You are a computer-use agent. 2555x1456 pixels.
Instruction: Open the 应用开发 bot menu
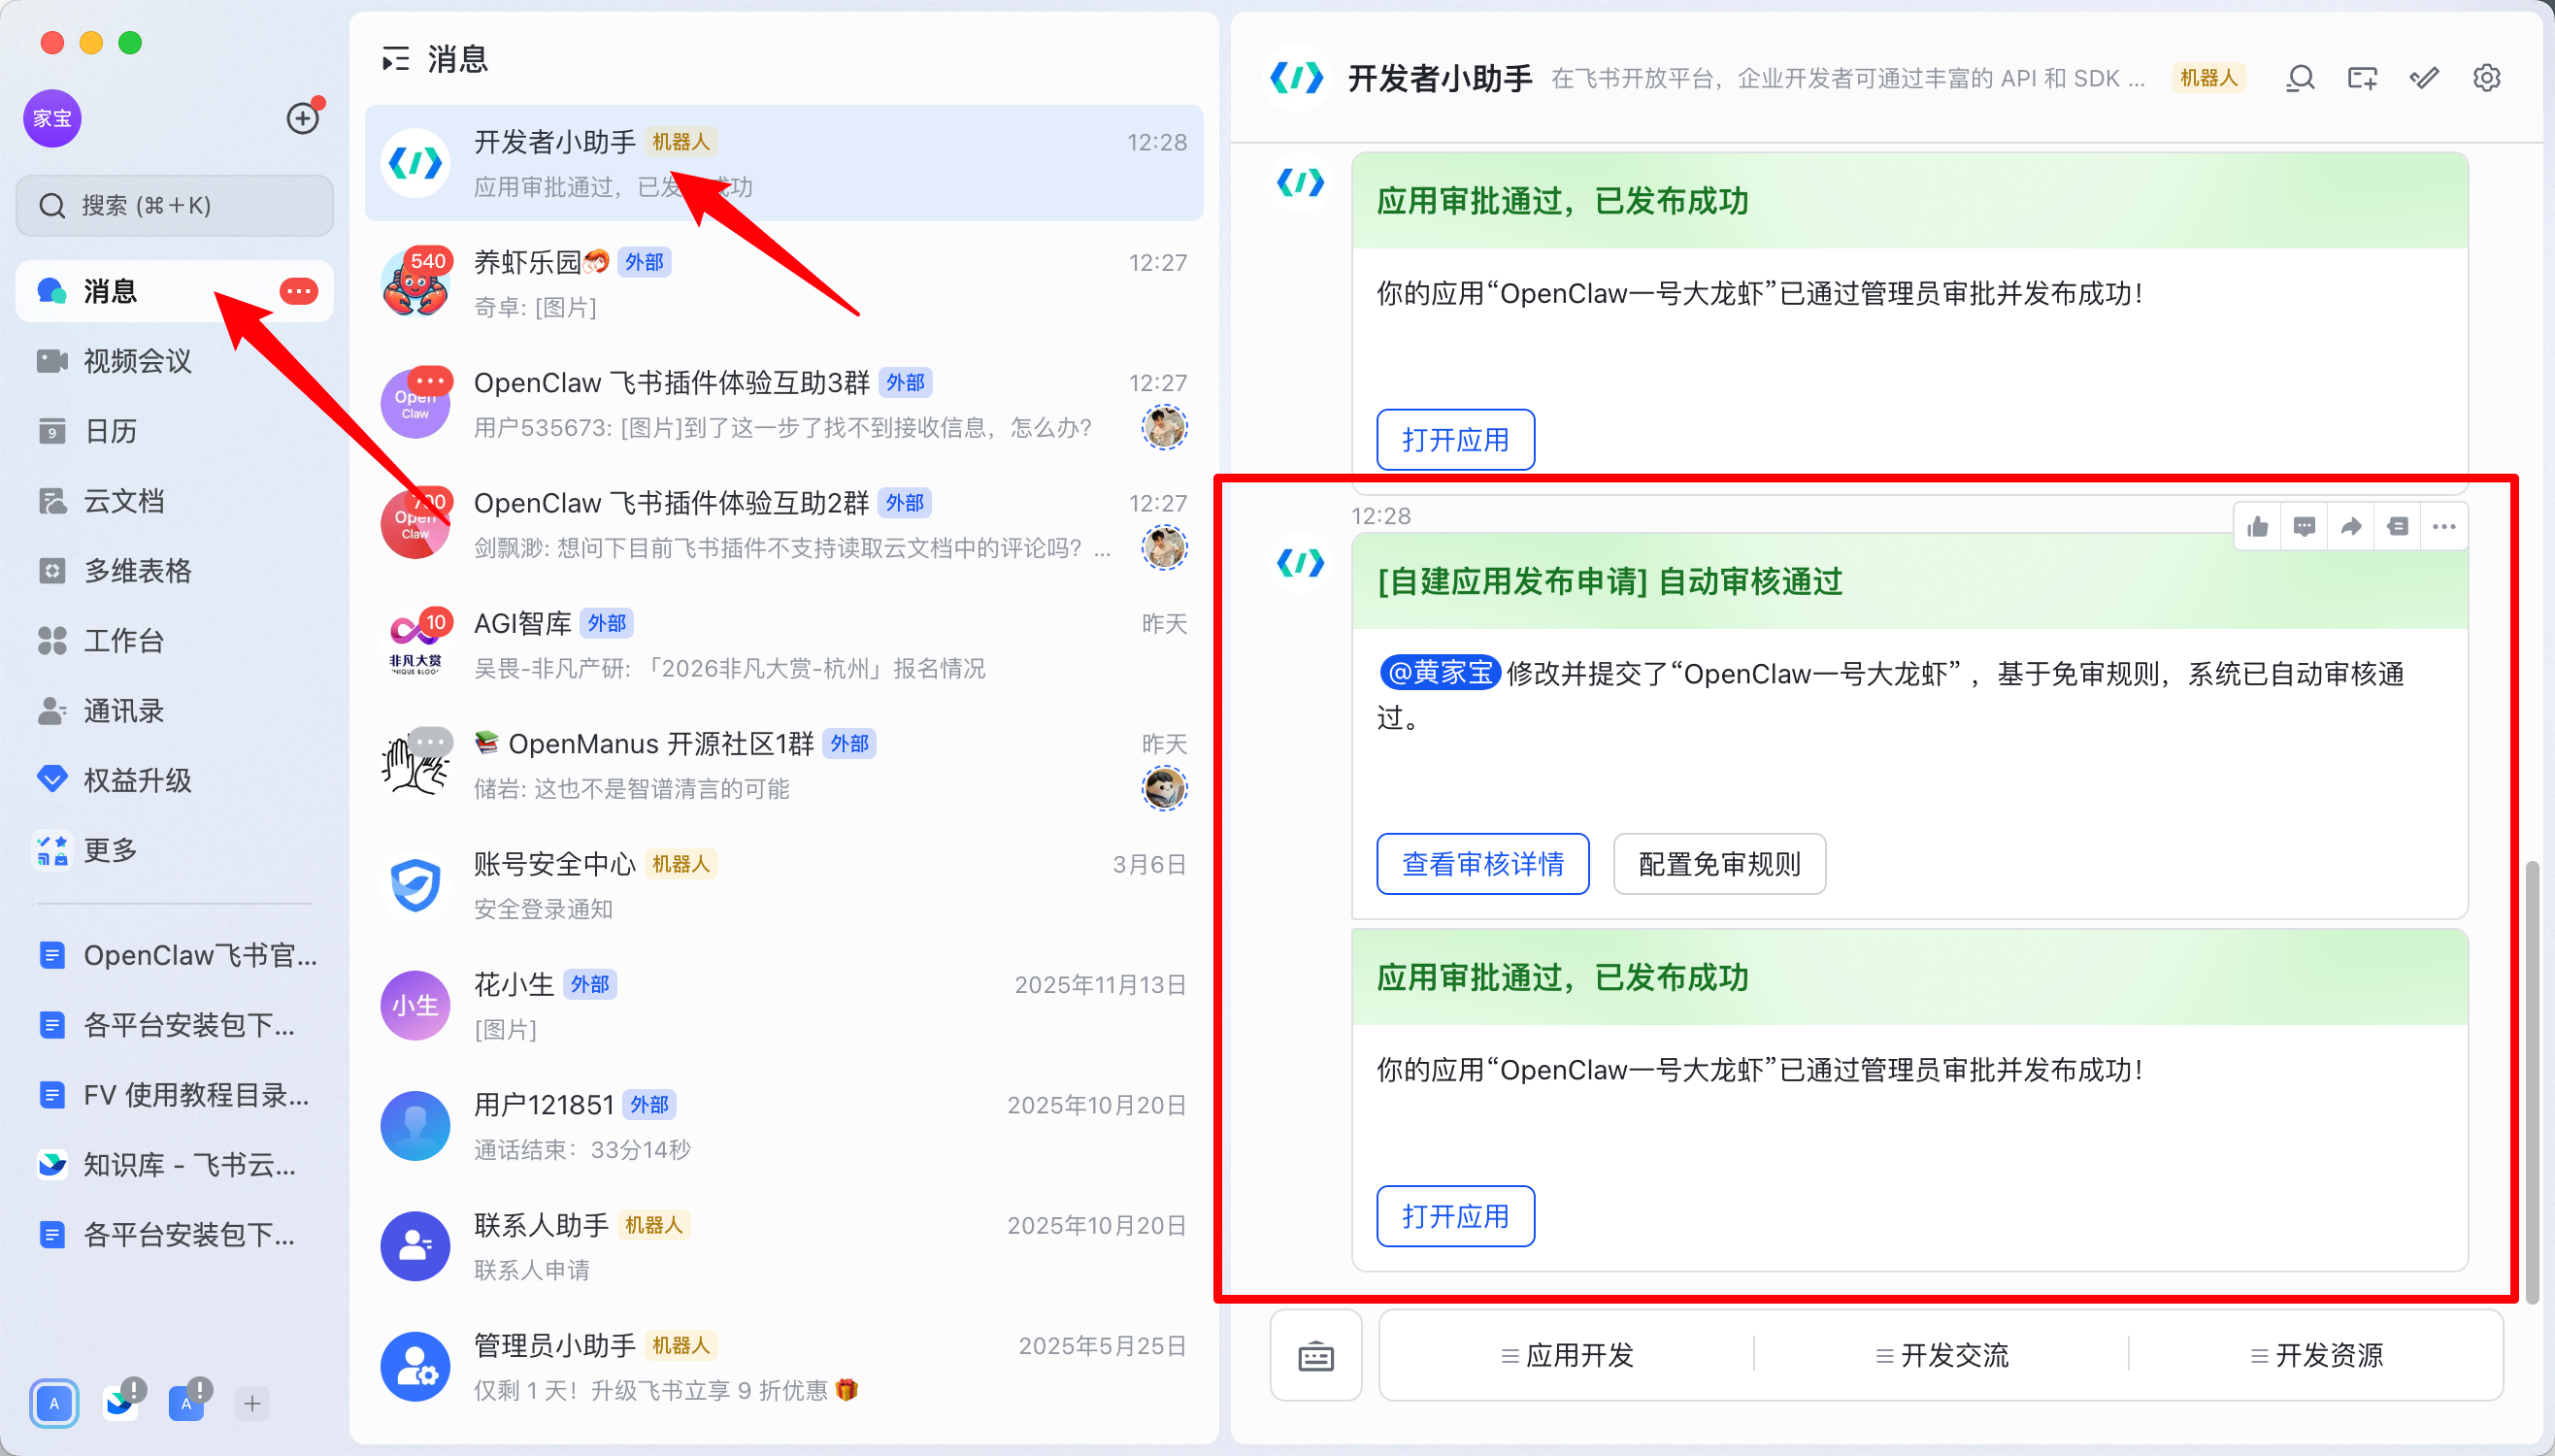(x=1567, y=1355)
